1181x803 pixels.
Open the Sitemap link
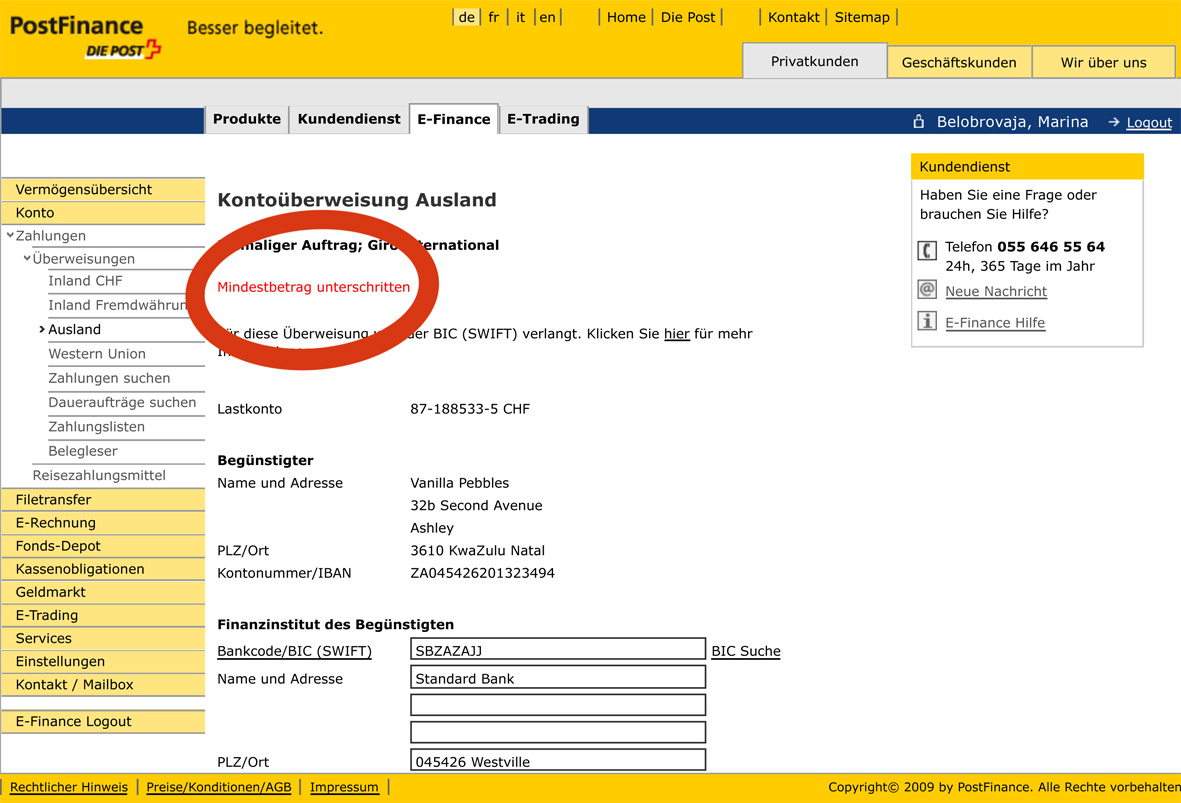pos(862,17)
